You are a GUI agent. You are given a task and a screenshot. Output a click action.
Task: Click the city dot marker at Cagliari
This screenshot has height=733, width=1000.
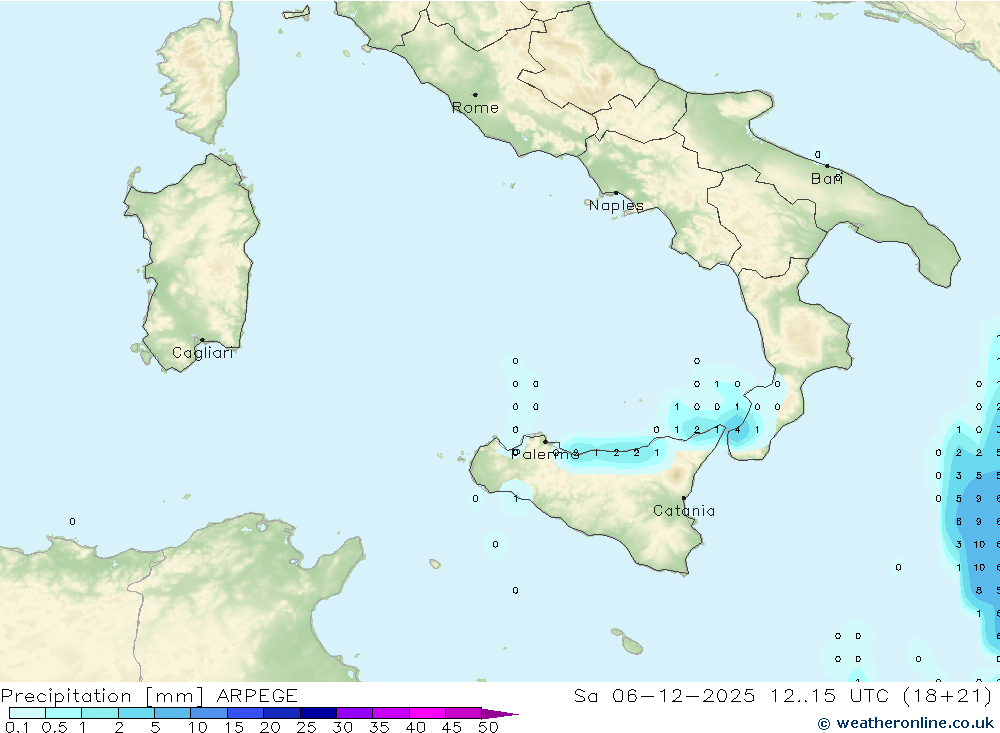[x=202, y=340]
